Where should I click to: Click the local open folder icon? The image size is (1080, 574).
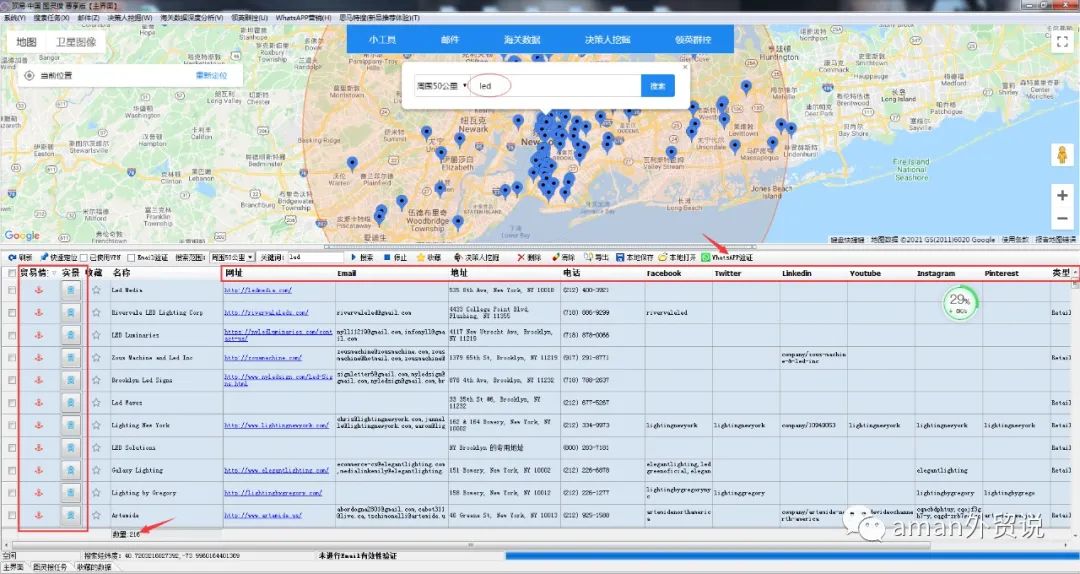tap(663, 257)
